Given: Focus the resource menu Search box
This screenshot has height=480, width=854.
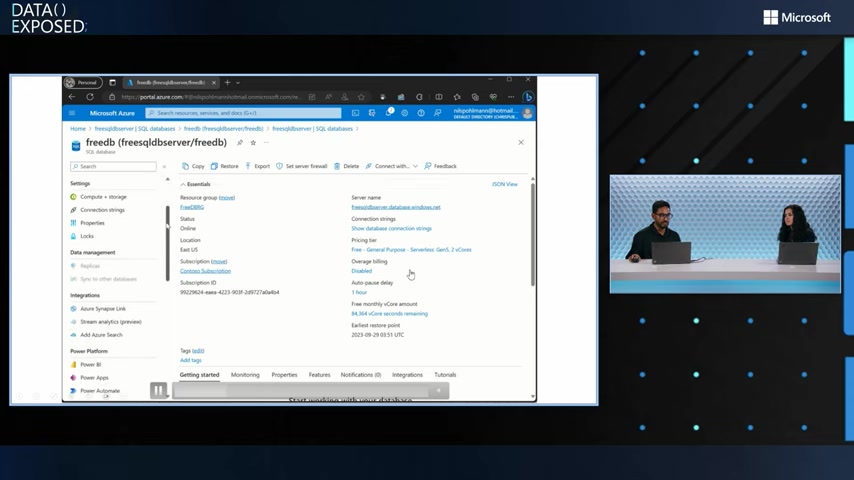Looking at the screenshot, I should pyautogui.click(x=113, y=166).
